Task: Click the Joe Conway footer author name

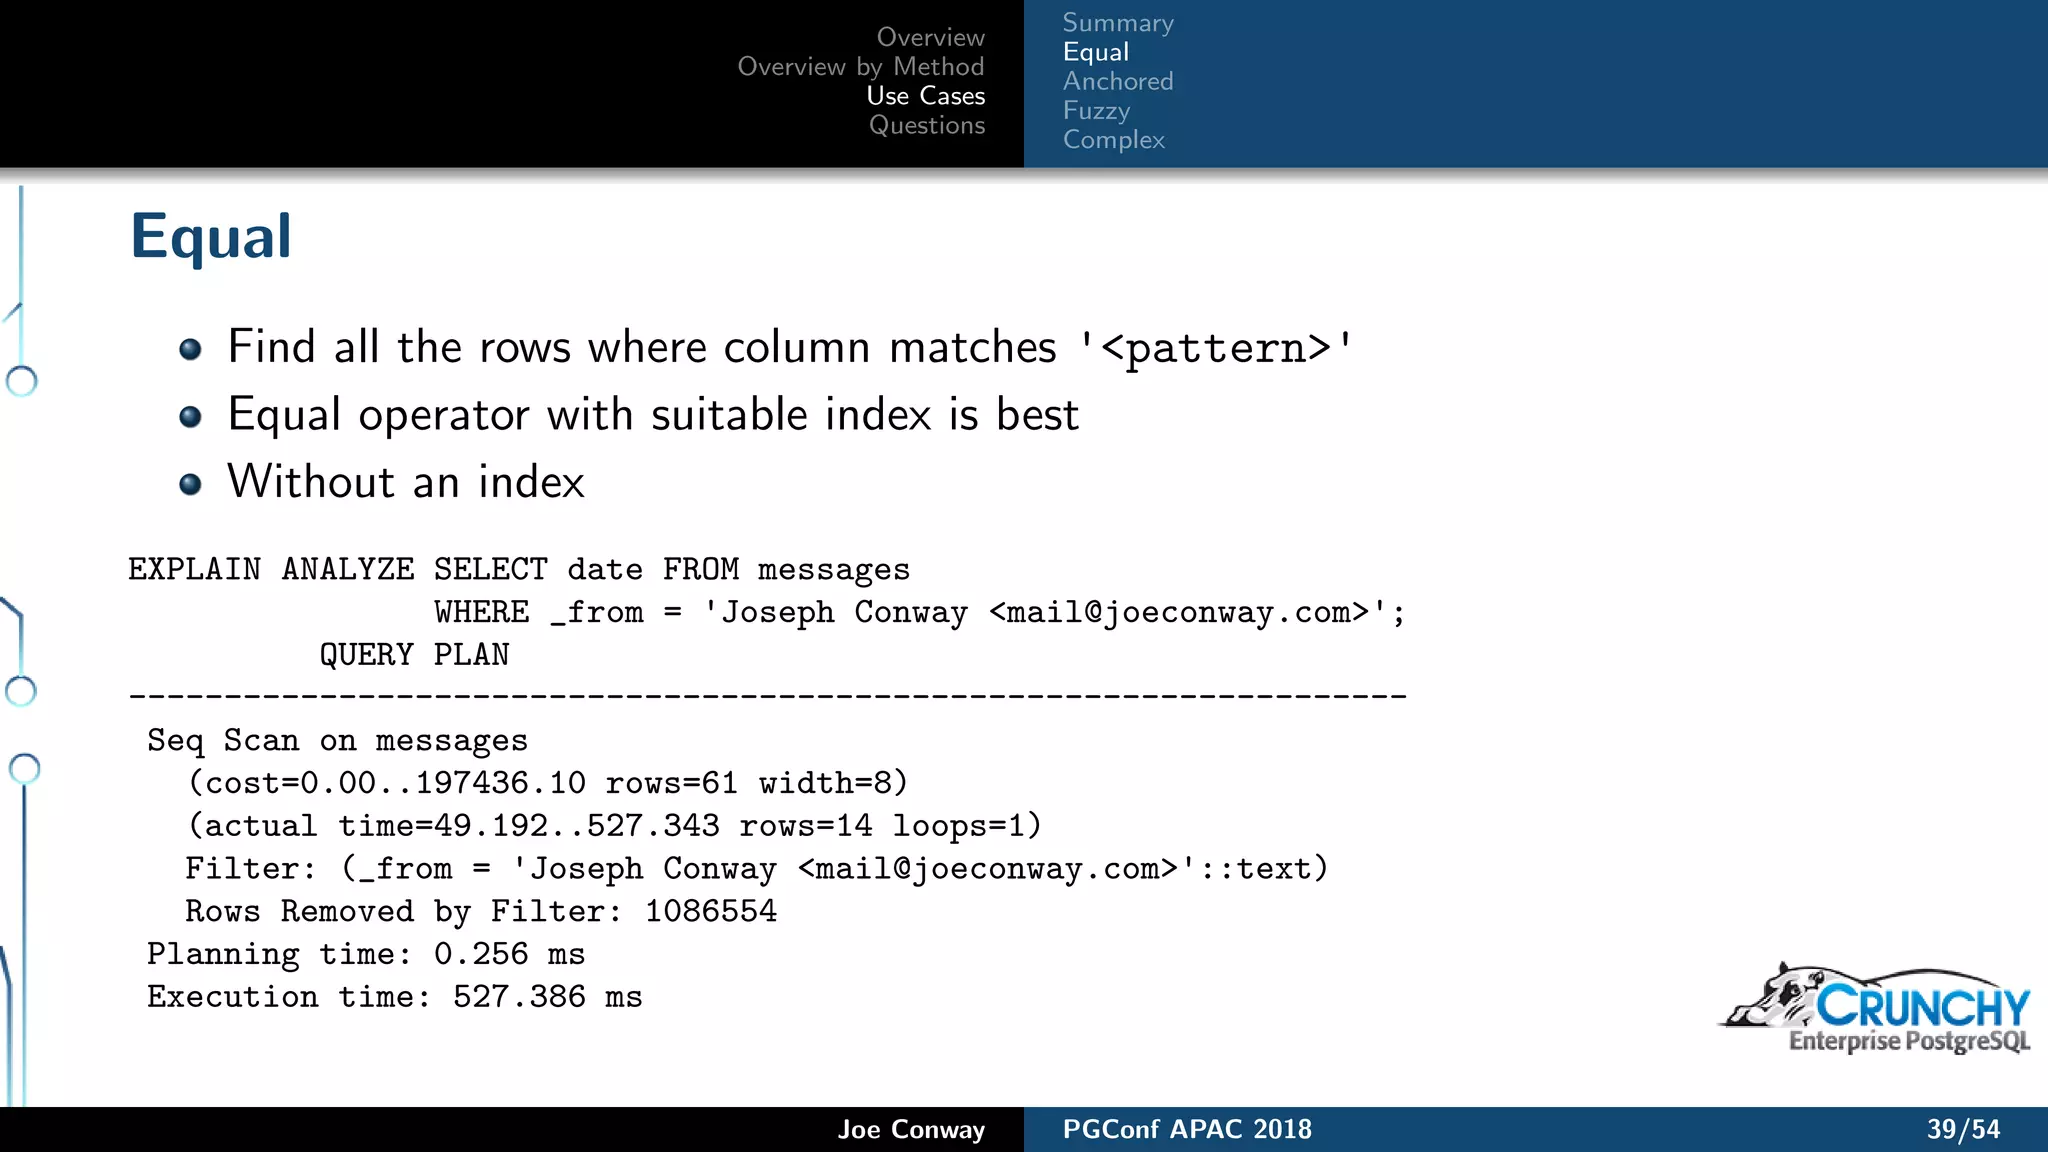Action: click(911, 1130)
